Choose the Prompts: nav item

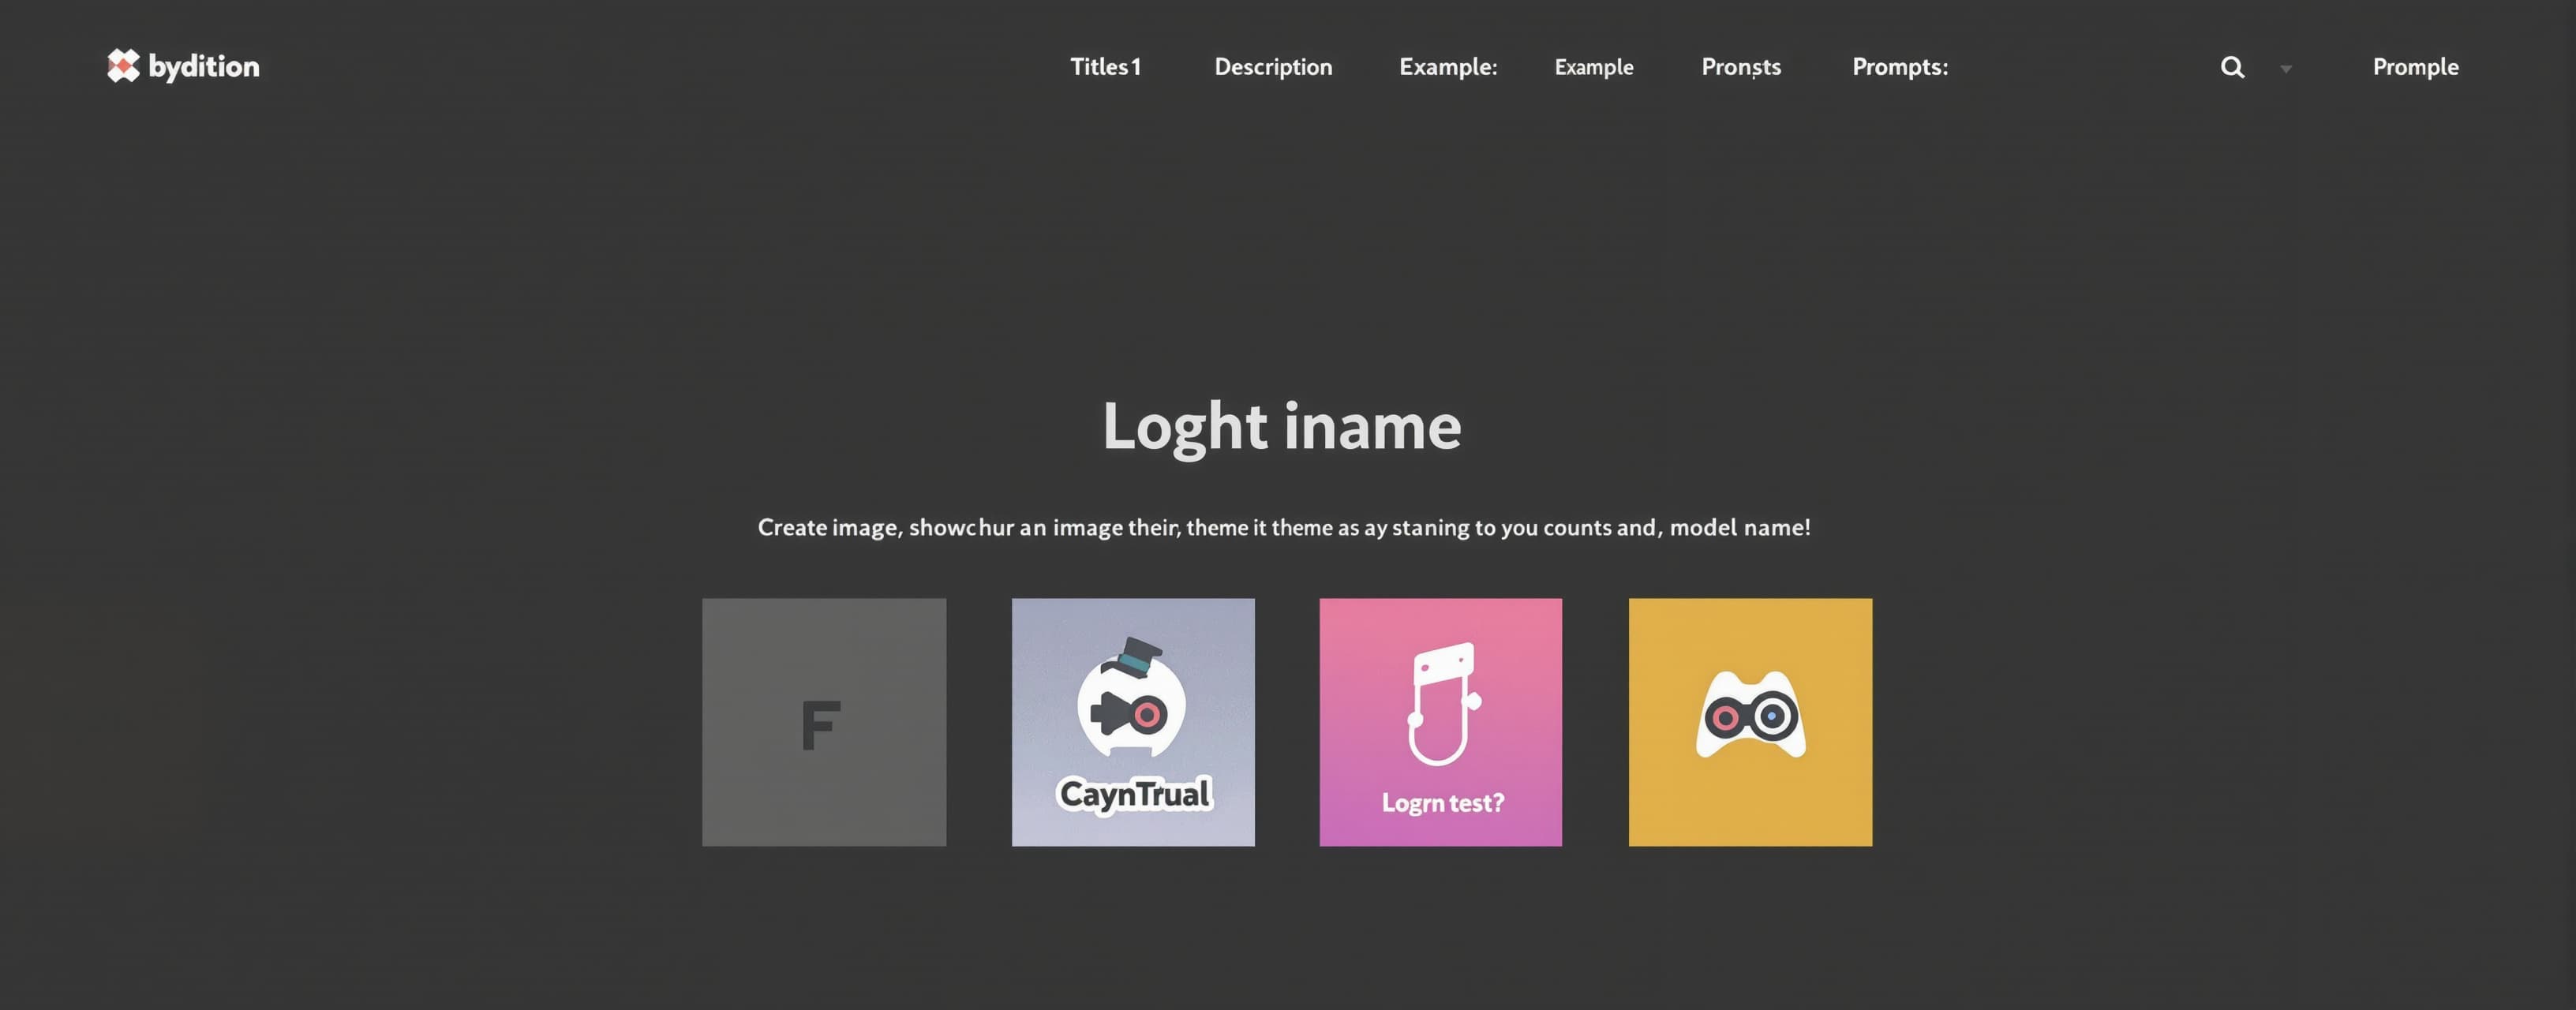[x=1900, y=67]
